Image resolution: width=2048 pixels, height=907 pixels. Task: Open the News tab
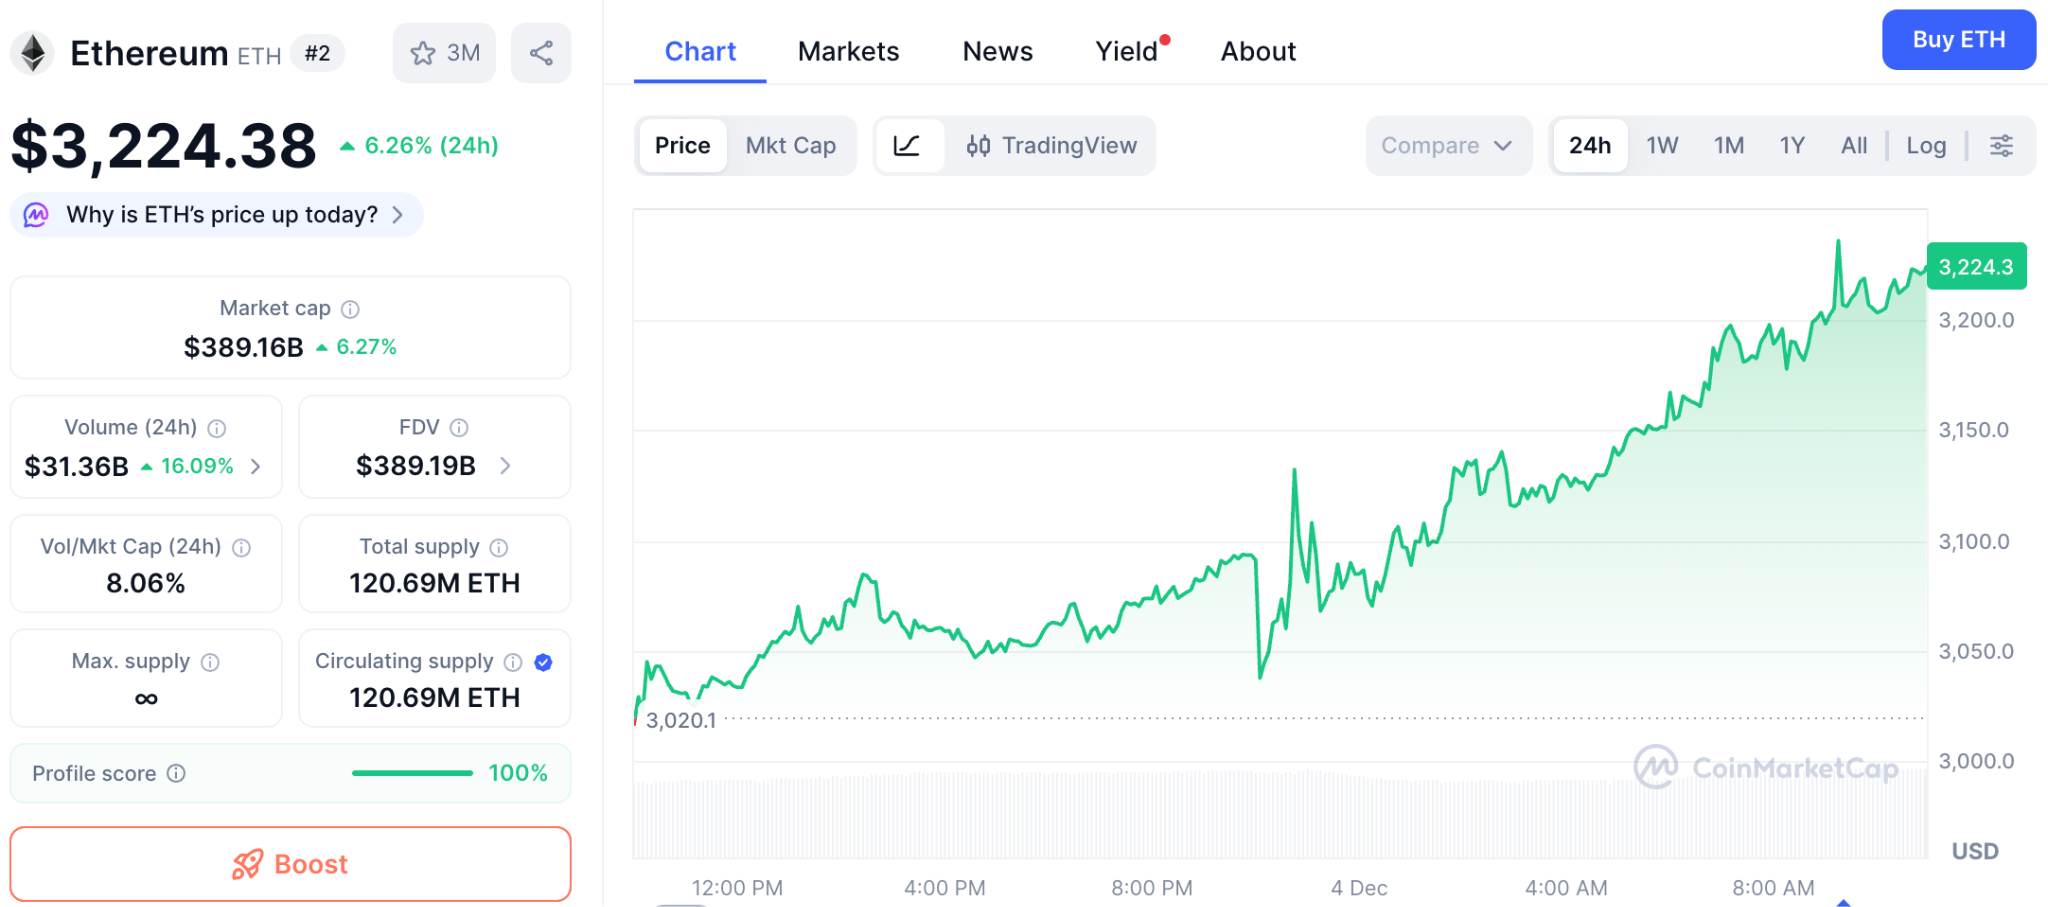pyautogui.click(x=997, y=51)
